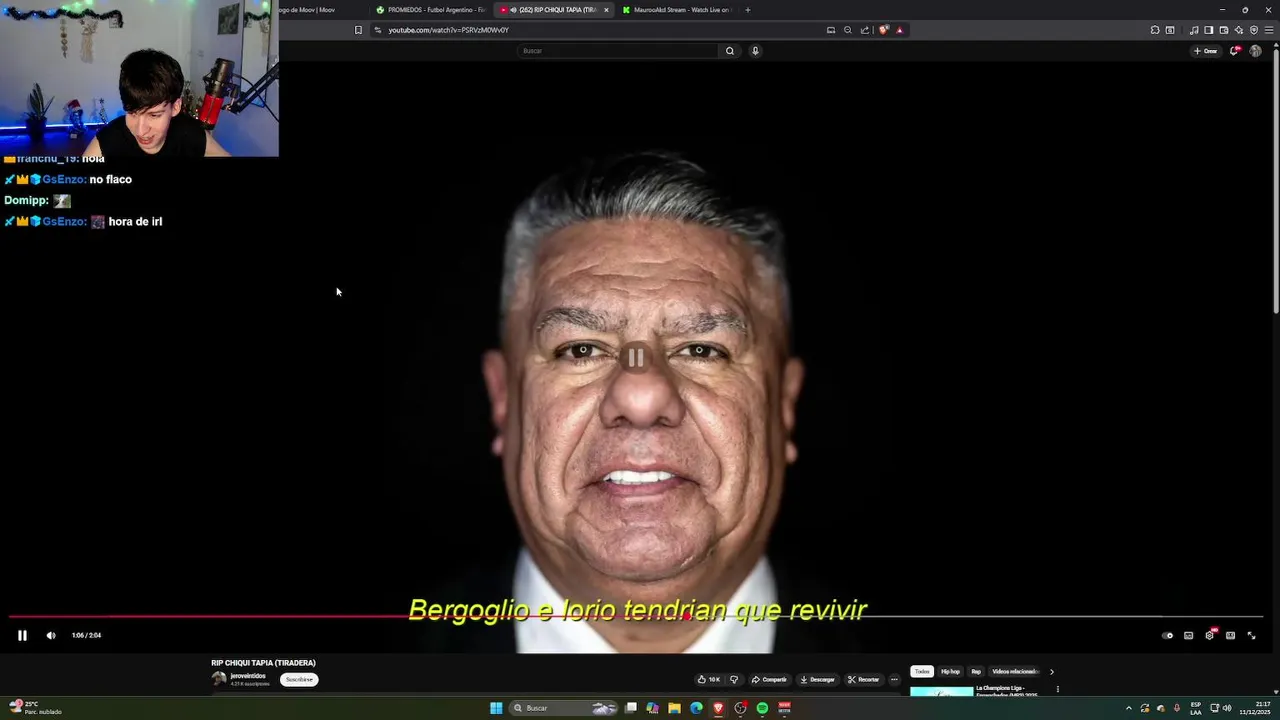Open Brave Shields lion icon
This screenshot has width=1280, height=720.
pos(883,30)
